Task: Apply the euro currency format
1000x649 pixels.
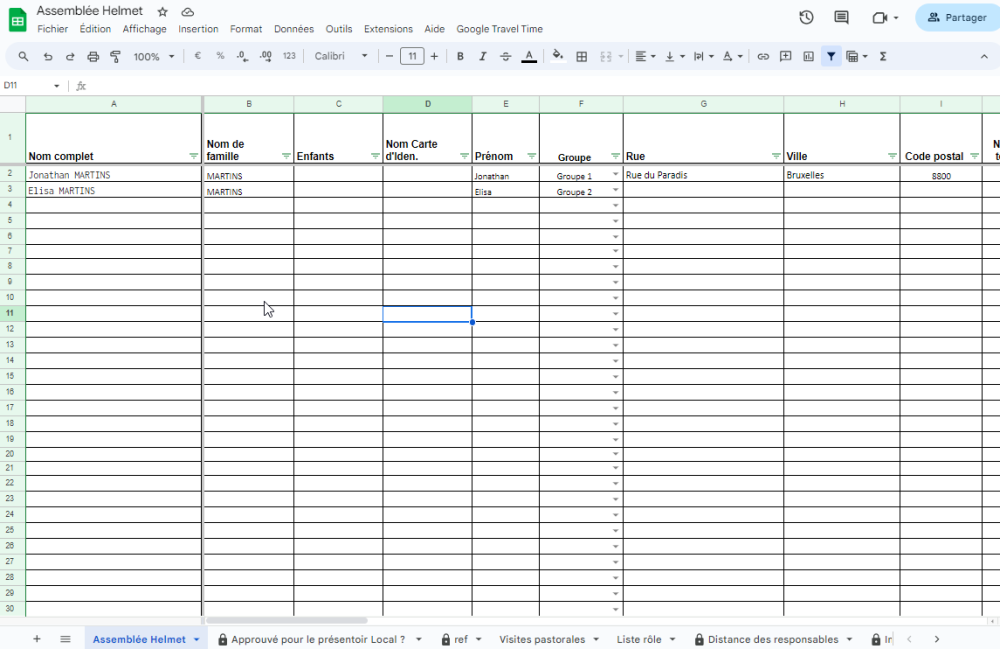Action: tap(198, 56)
